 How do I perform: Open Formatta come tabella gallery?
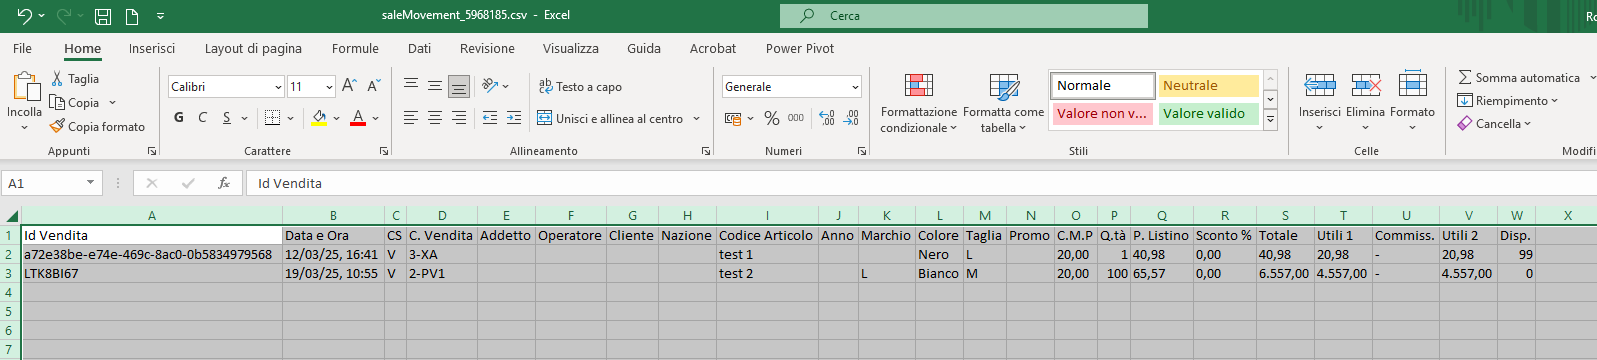click(1003, 103)
